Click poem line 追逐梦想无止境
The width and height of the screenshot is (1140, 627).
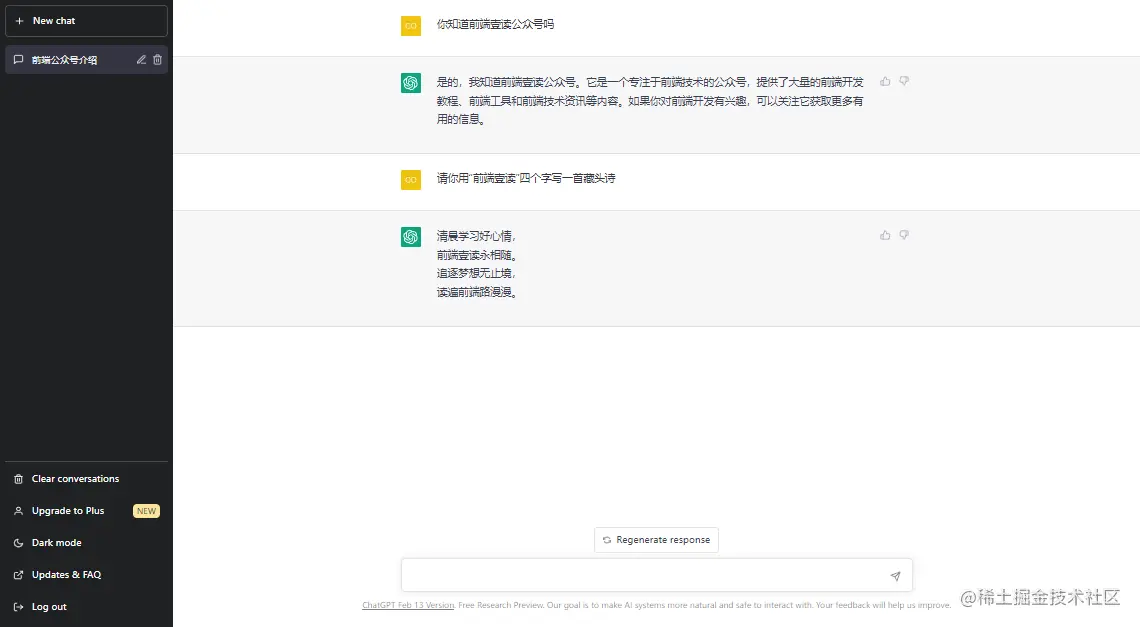tap(476, 273)
